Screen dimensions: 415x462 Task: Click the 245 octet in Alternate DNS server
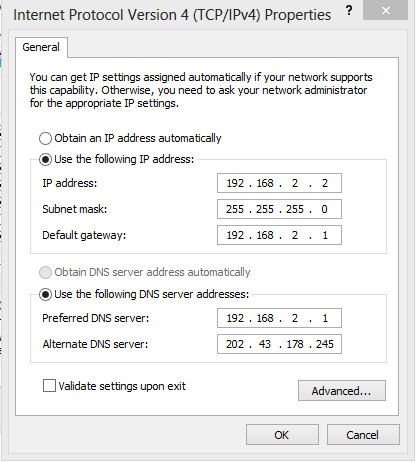point(325,344)
